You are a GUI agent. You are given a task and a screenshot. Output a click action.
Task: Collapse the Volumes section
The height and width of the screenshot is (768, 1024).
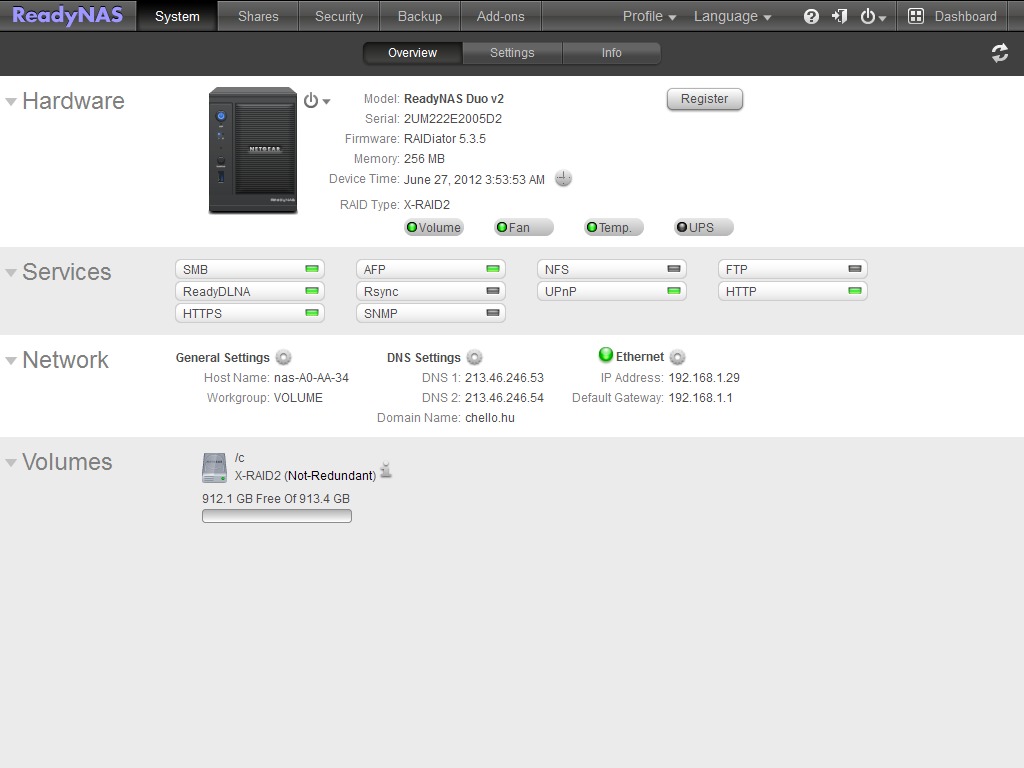point(11,462)
